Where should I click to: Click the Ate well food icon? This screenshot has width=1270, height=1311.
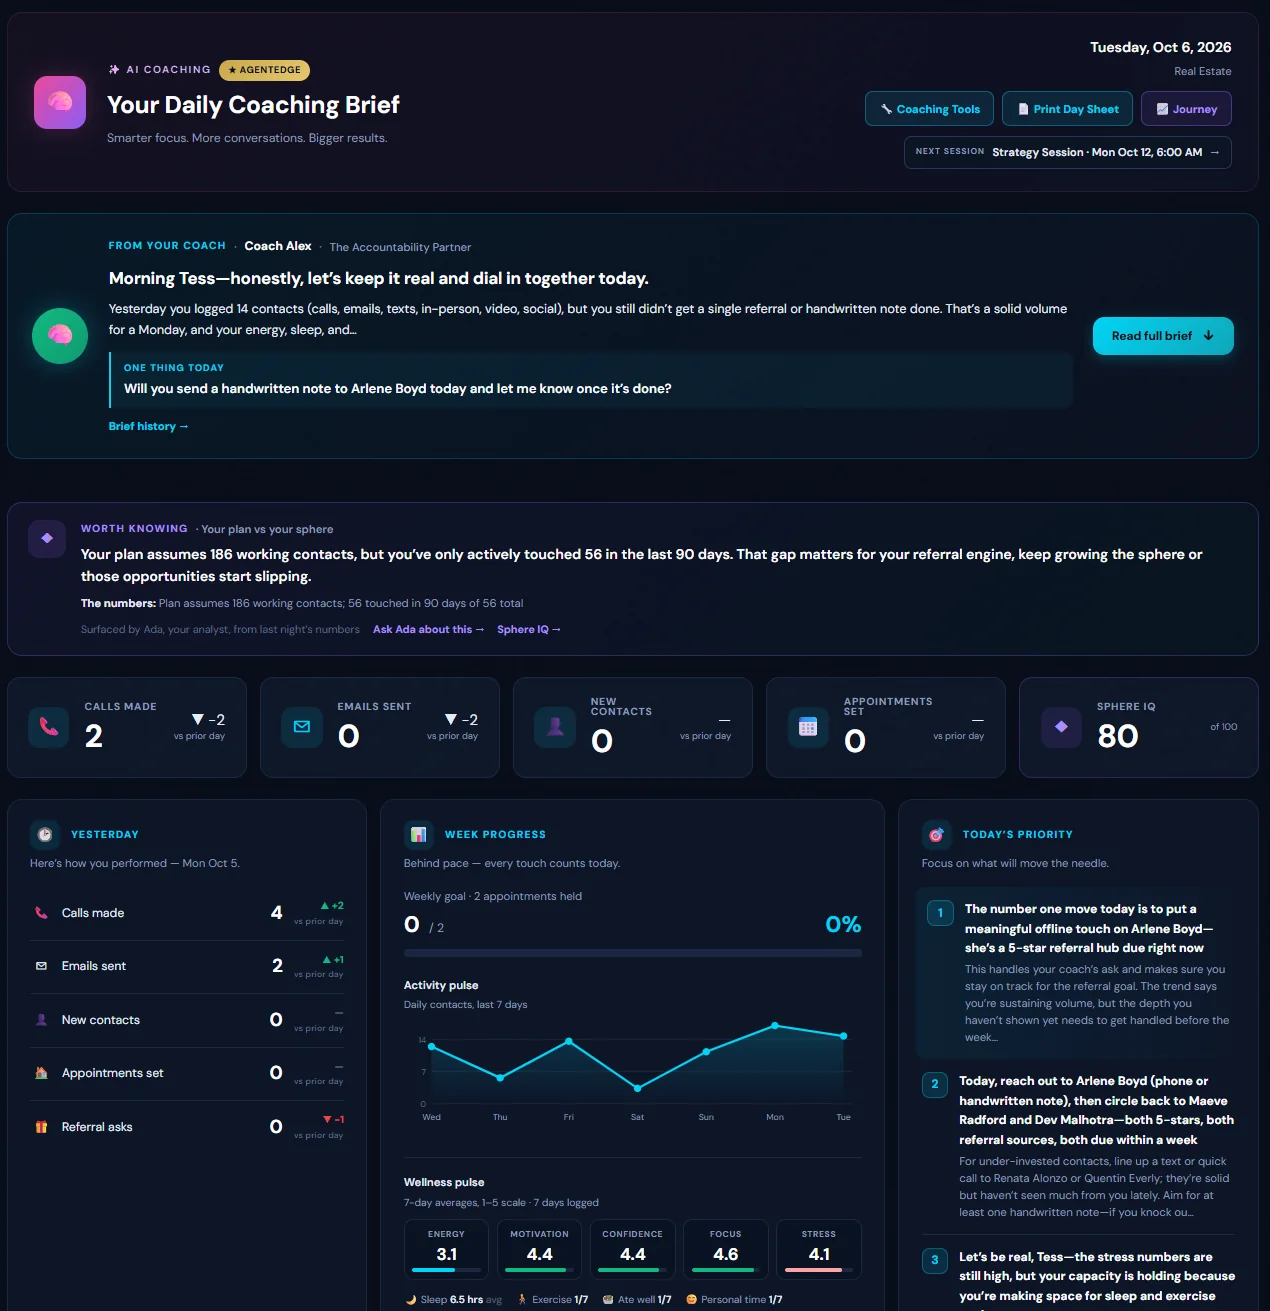608,1300
